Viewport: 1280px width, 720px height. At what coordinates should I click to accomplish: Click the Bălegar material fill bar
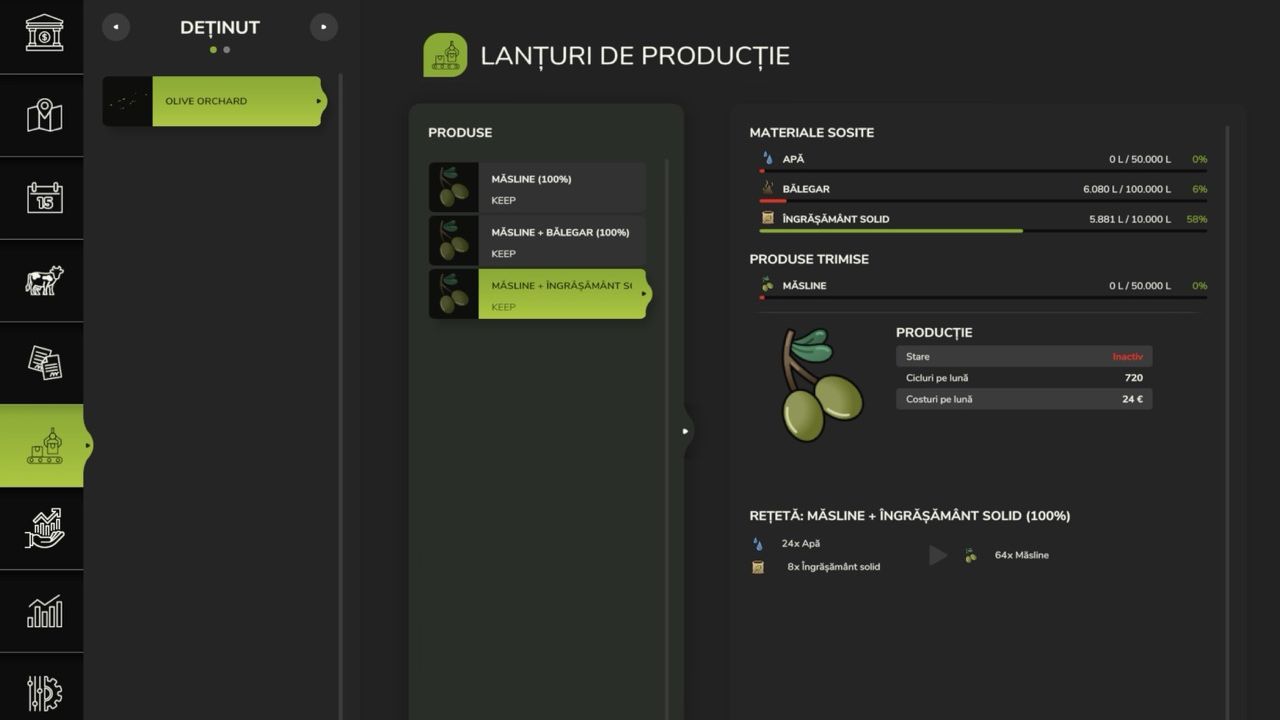pos(982,201)
